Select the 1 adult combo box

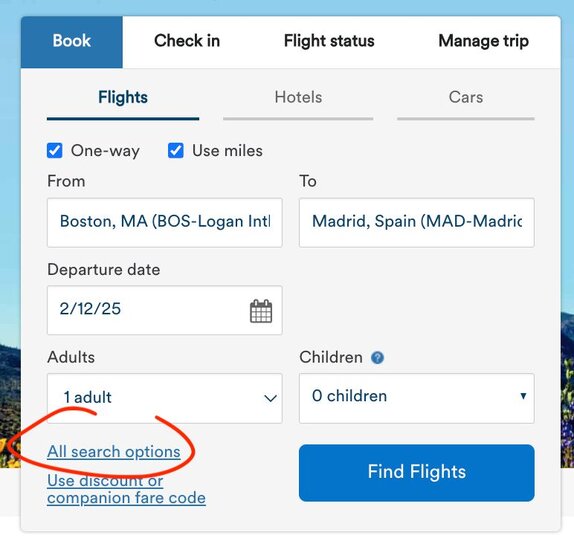tap(165, 398)
